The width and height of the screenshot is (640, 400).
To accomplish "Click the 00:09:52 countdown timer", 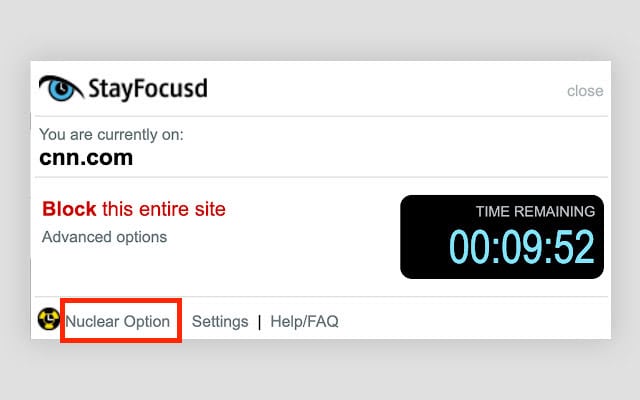I will [x=521, y=247].
